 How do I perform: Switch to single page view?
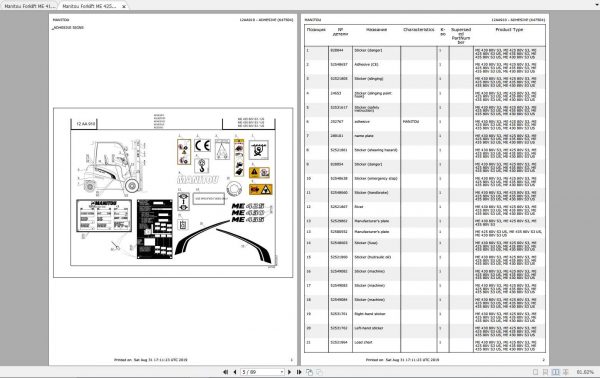pos(535,372)
